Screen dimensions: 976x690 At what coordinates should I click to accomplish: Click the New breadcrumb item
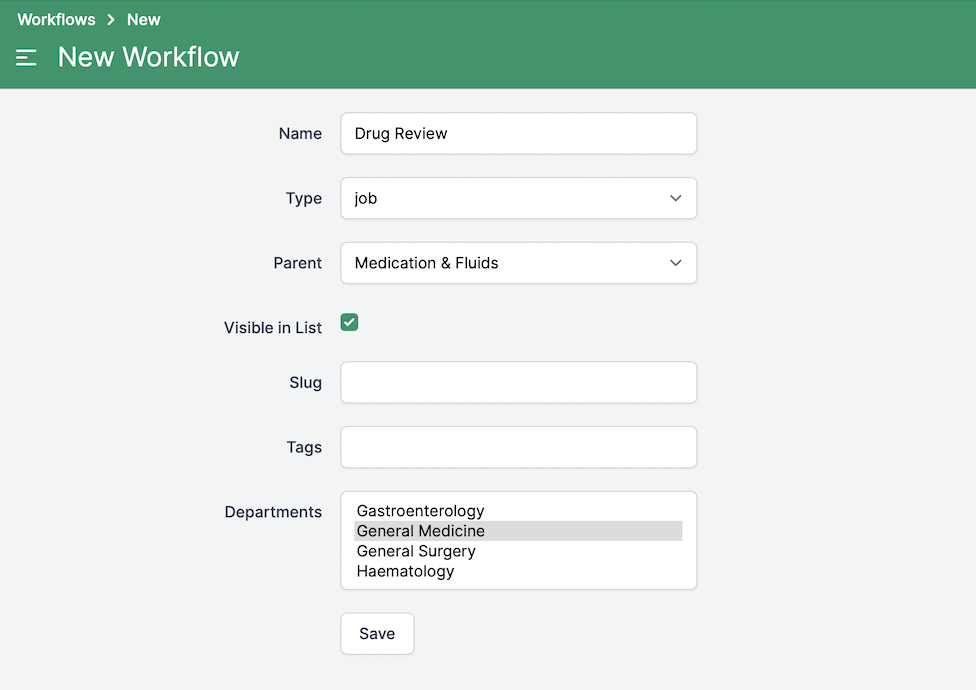pyautogui.click(x=143, y=20)
